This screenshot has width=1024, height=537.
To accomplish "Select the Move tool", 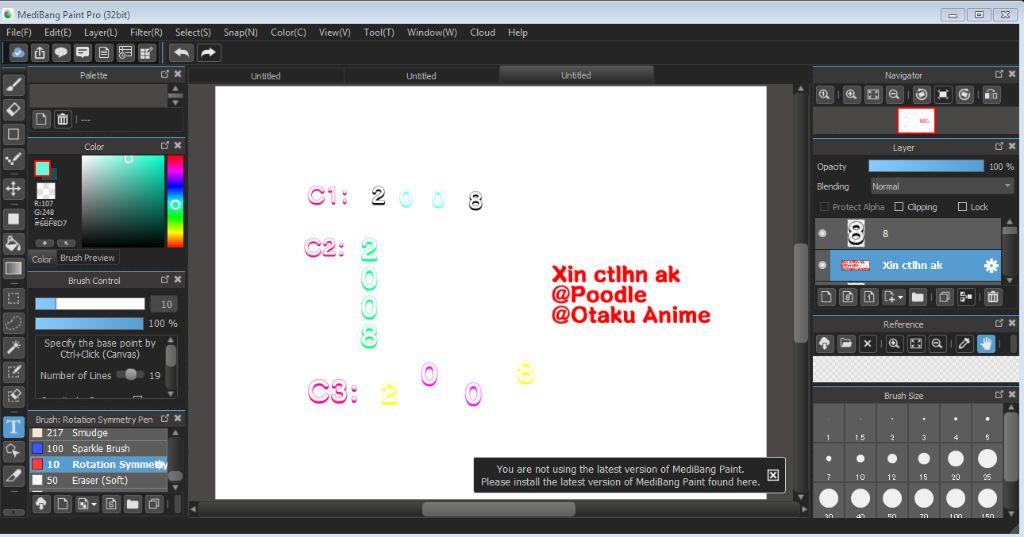I will (x=13, y=189).
